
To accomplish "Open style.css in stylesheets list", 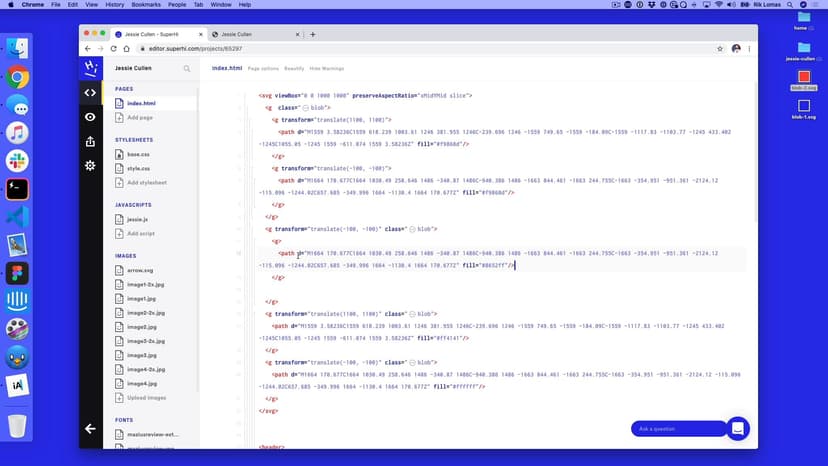I will [137, 168].
